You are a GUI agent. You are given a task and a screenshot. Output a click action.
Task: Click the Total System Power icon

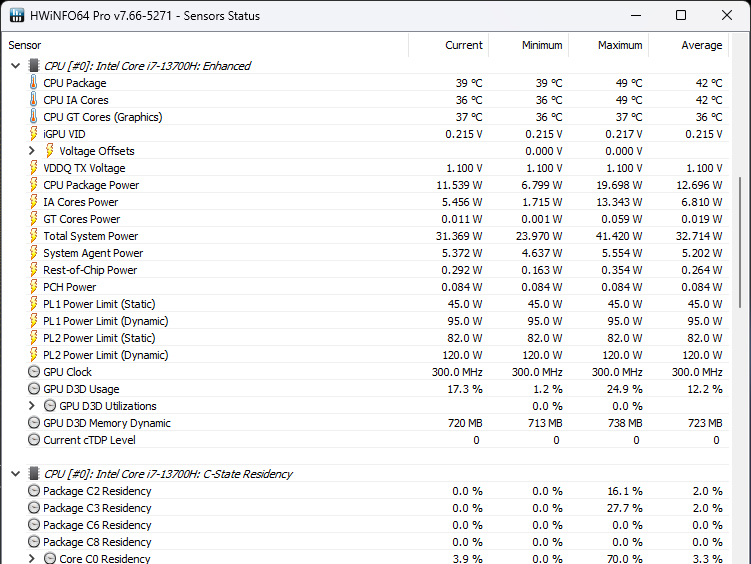(34, 236)
